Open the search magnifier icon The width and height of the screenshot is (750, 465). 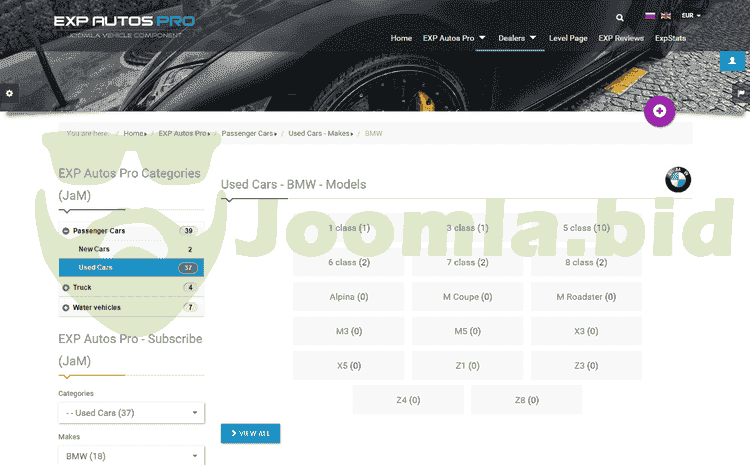point(619,18)
